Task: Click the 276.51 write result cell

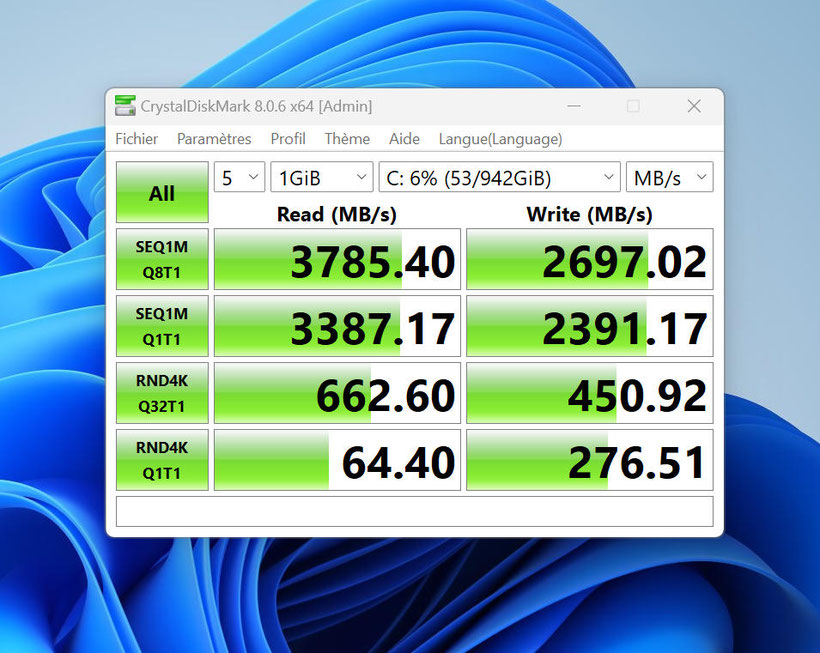Action: tap(590, 460)
